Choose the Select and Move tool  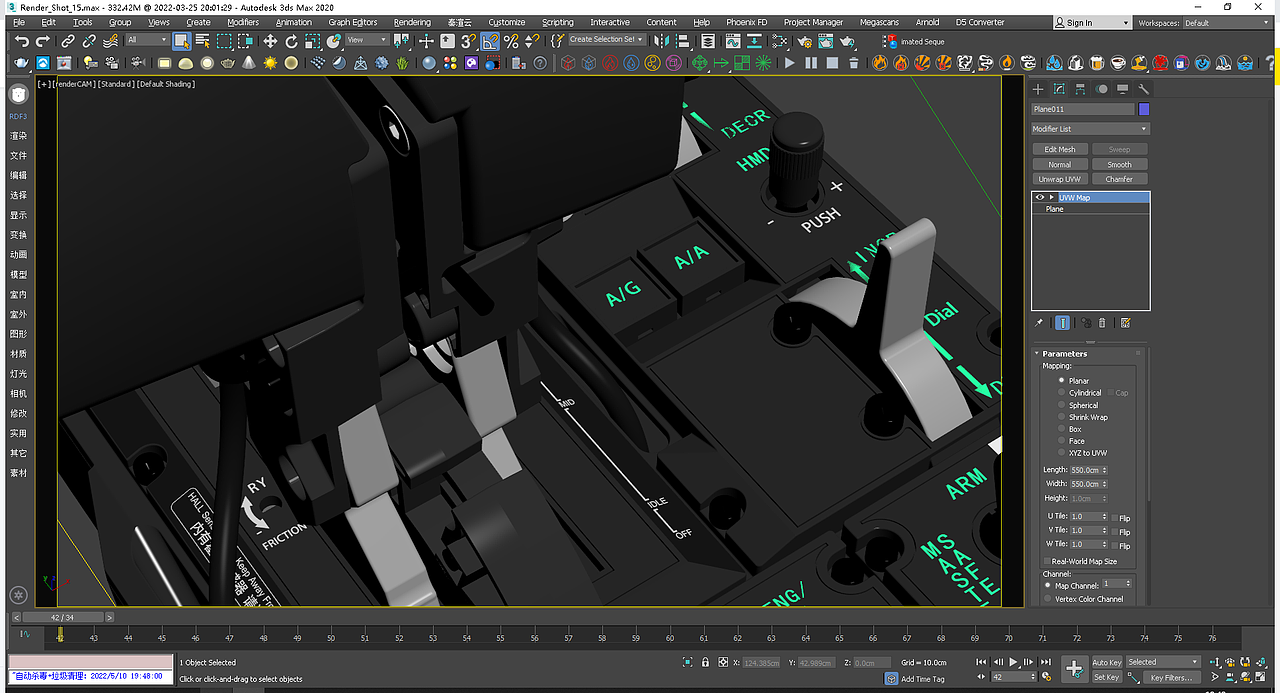(270, 41)
